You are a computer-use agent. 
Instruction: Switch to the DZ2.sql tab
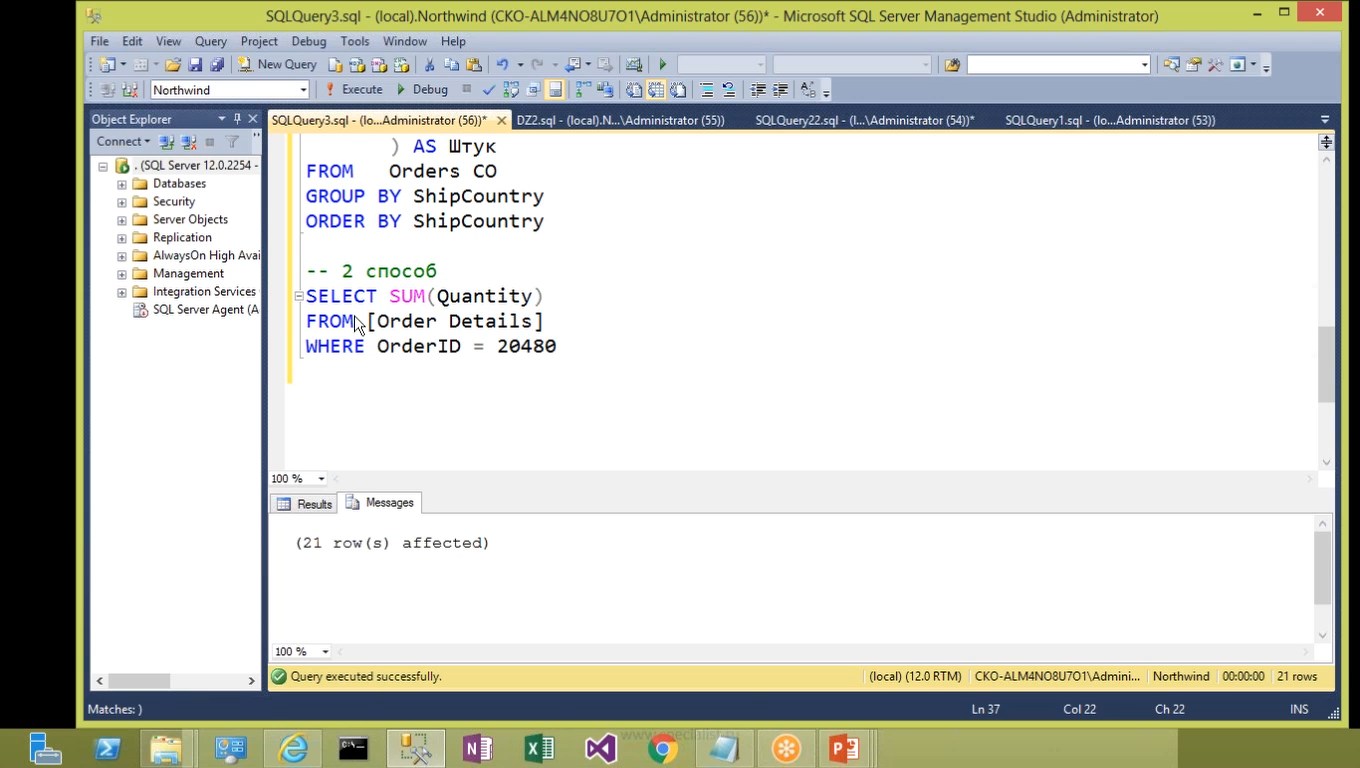[620, 120]
